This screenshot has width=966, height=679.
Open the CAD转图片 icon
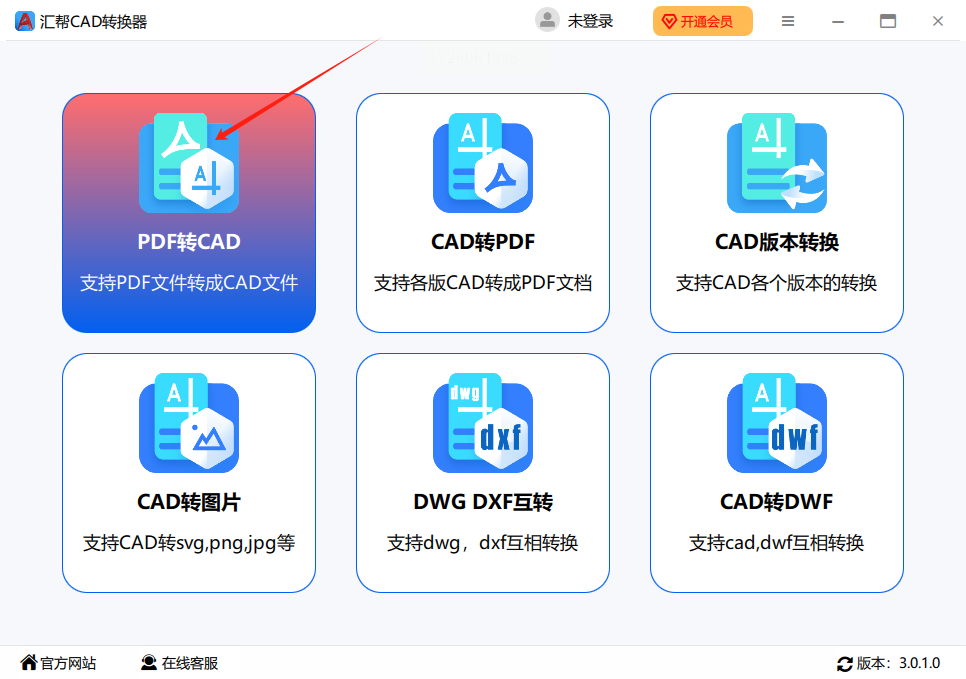coord(189,423)
